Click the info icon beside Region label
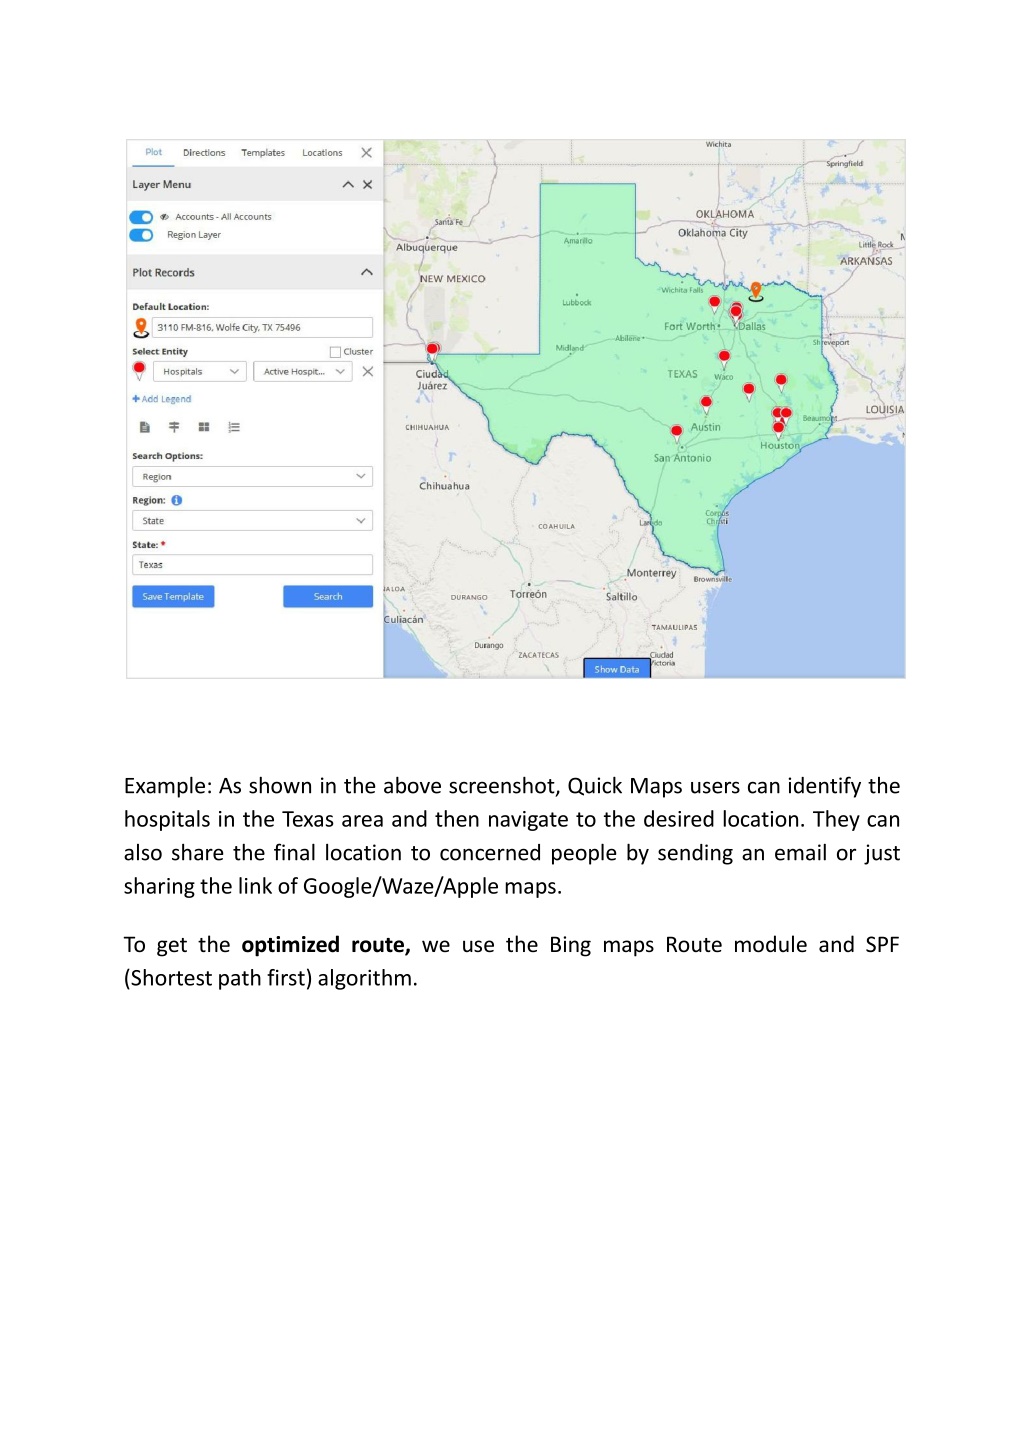1024x1448 pixels. coord(177,500)
